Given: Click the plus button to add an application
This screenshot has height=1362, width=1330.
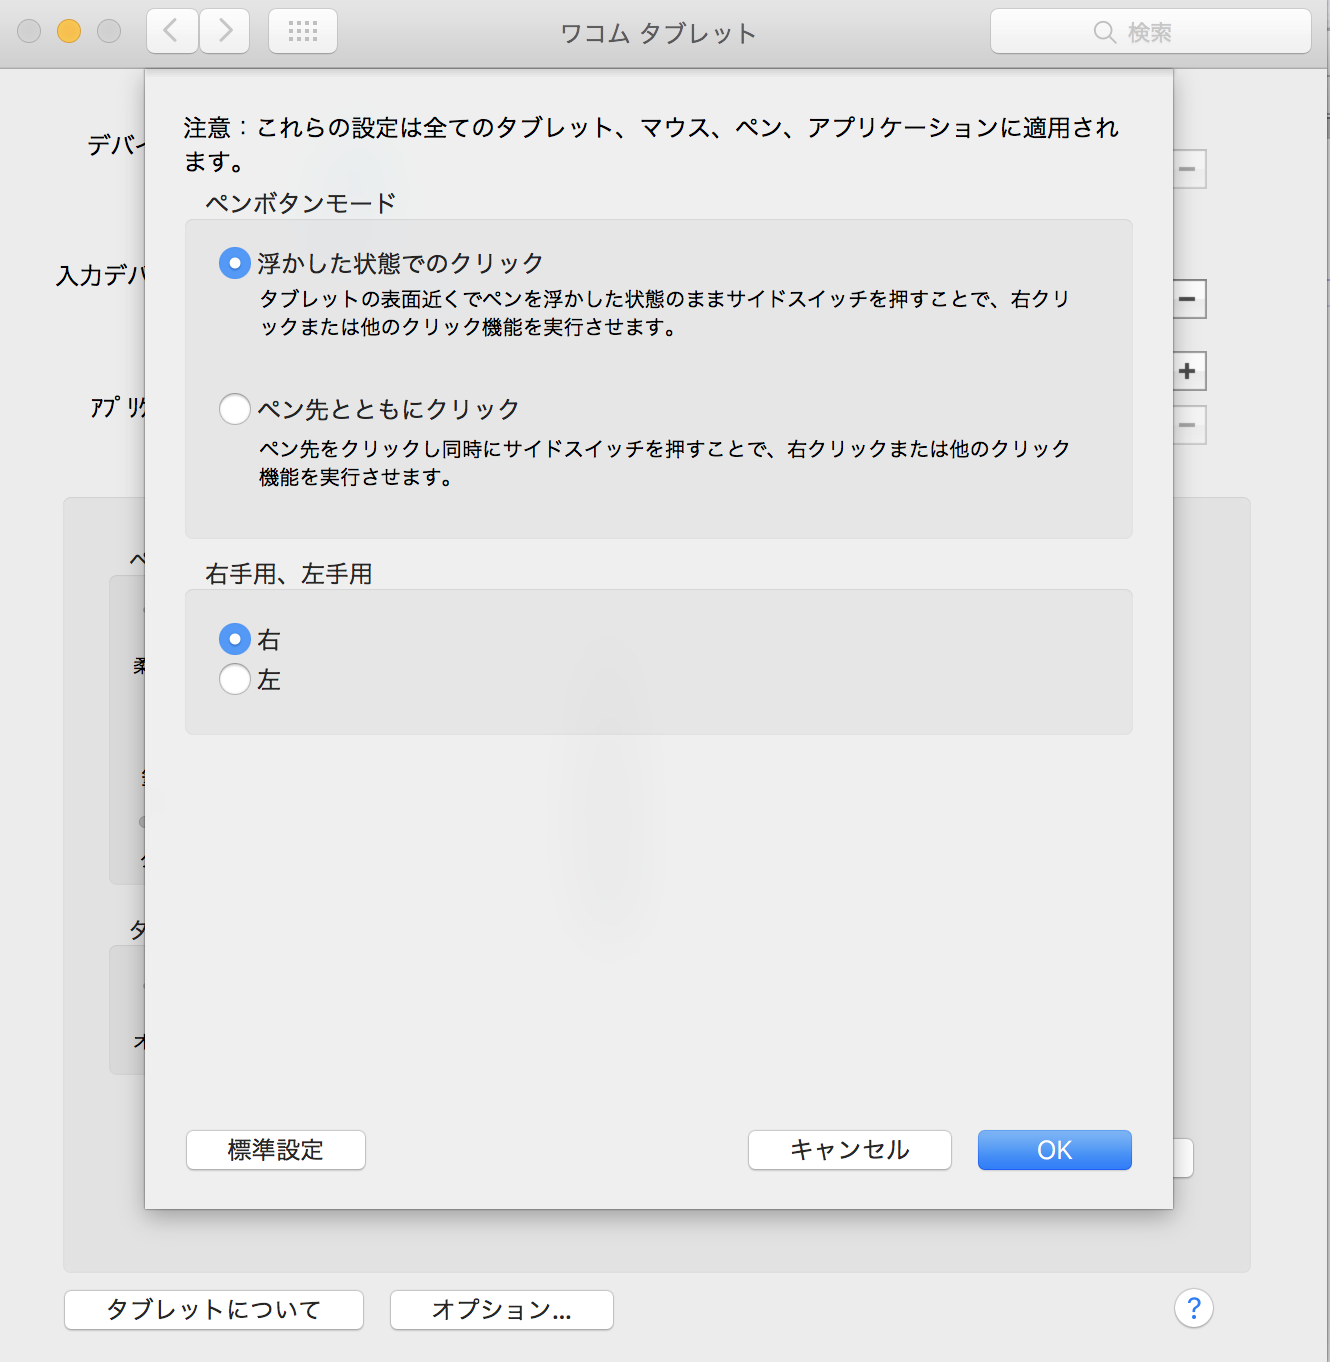Looking at the screenshot, I should click(x=1187, y=371).
